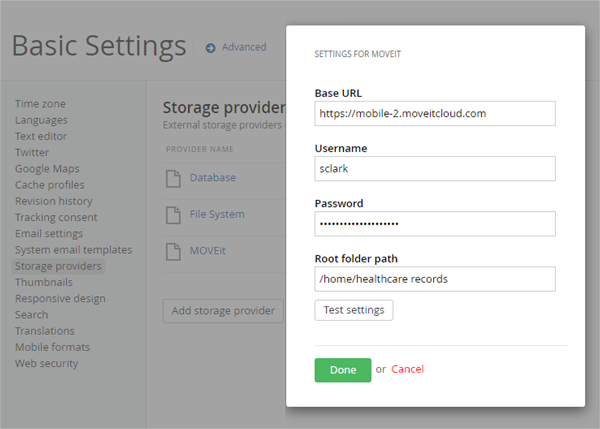Image resolution: width=600 pixels, height=429 pixels.
Task: Select Storage providers in the sidebar
Action: (x=58, y=266)
